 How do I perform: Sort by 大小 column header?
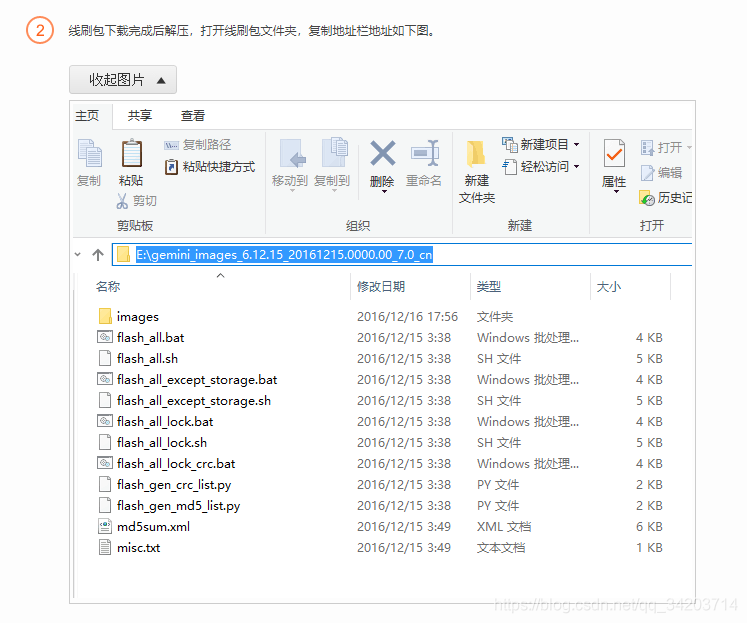point(609,287)
